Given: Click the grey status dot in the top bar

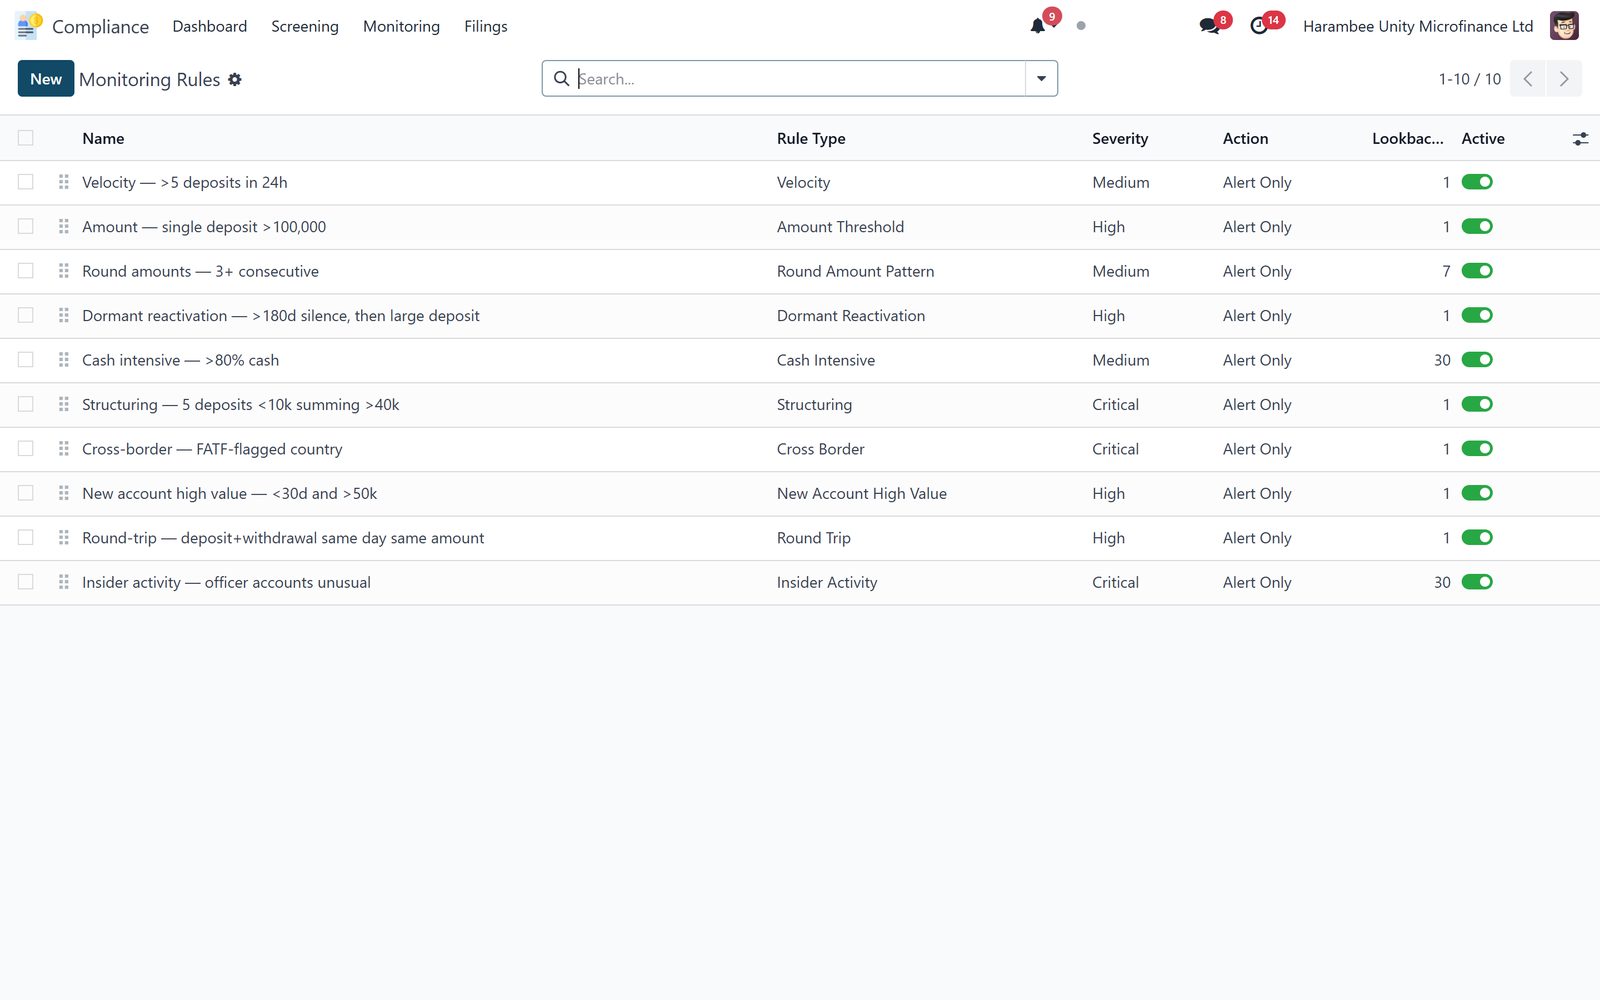Looking at the screenshot, I should 1081,26.
